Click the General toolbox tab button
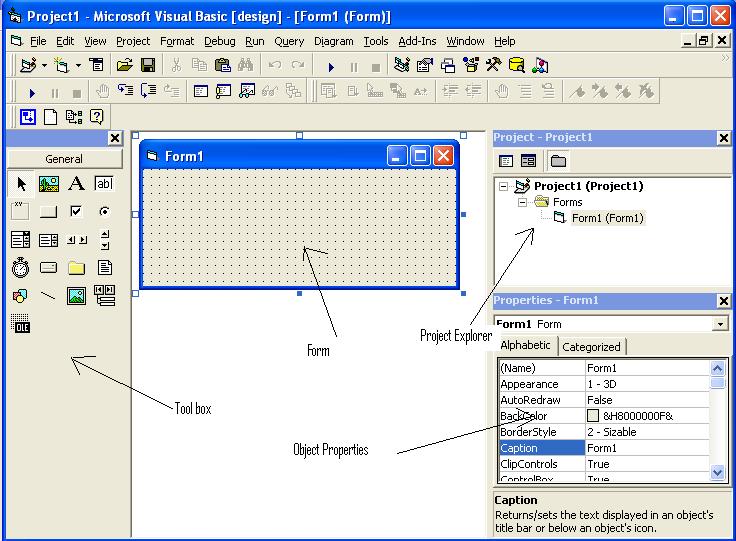 [x=64, y=159]
